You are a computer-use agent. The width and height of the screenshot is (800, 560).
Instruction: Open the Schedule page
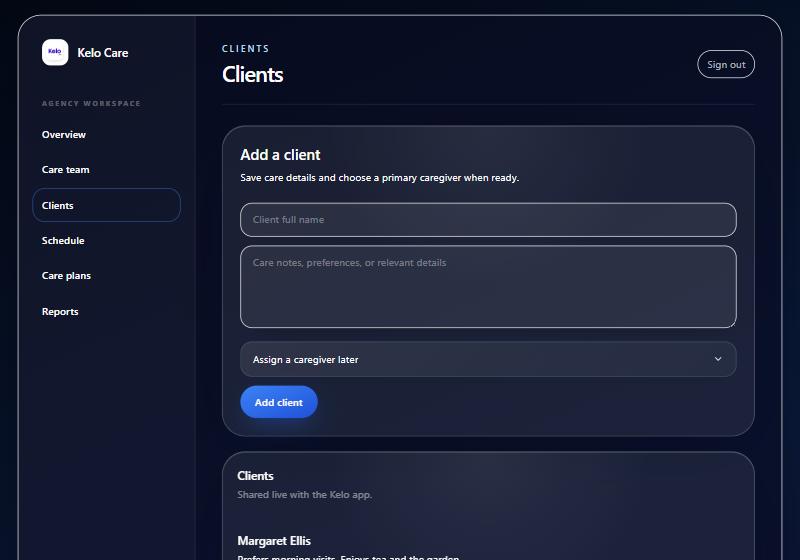point(63,240)
